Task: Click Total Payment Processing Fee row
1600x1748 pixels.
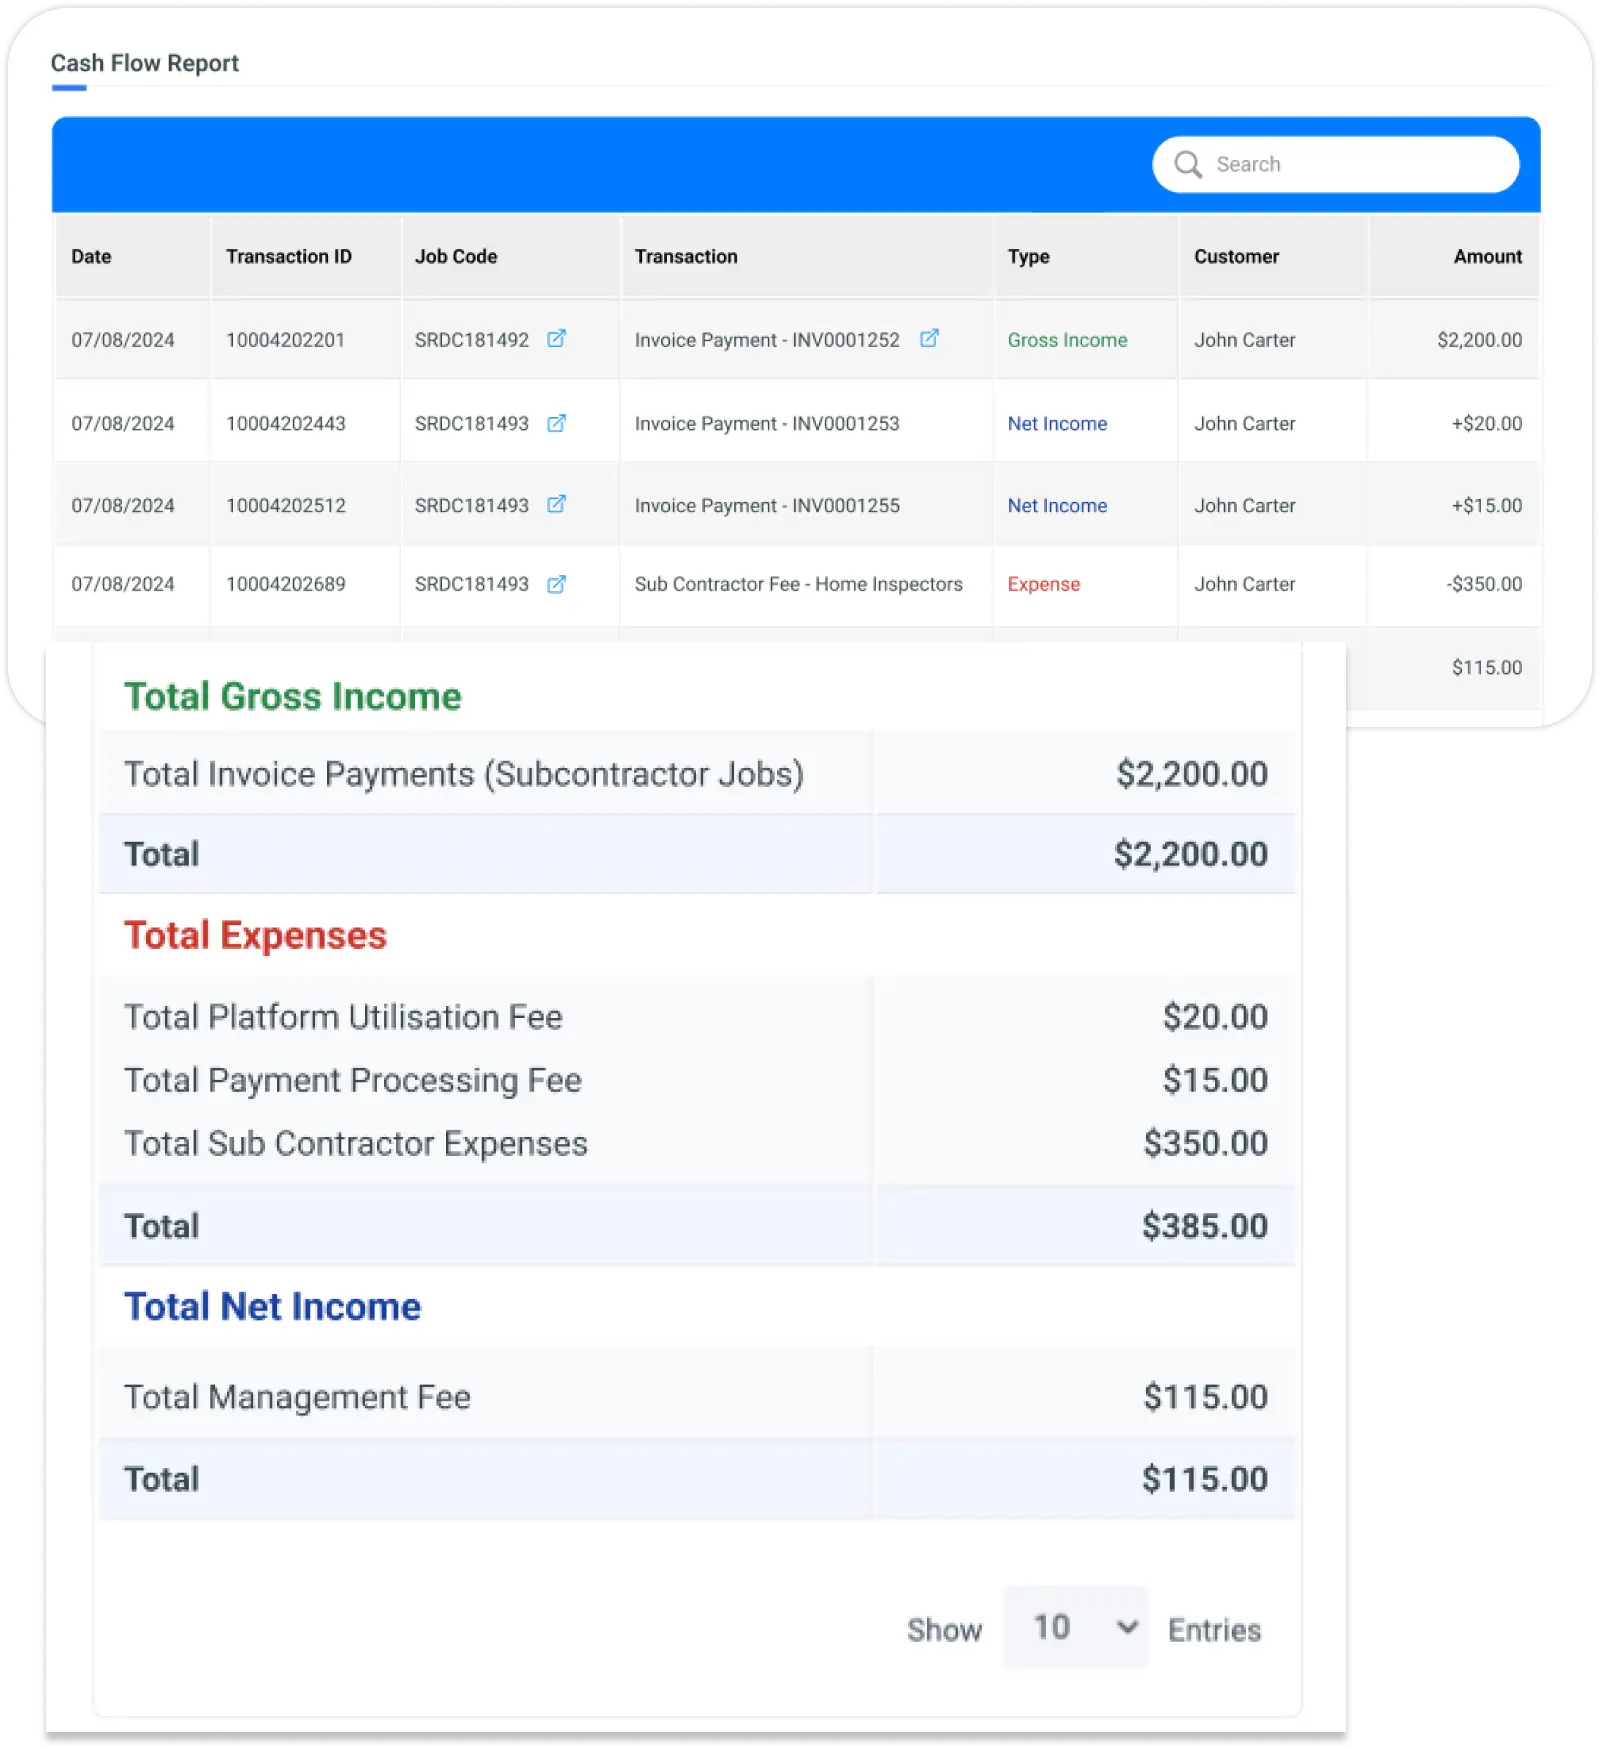Action: [x=697, y=1080]
